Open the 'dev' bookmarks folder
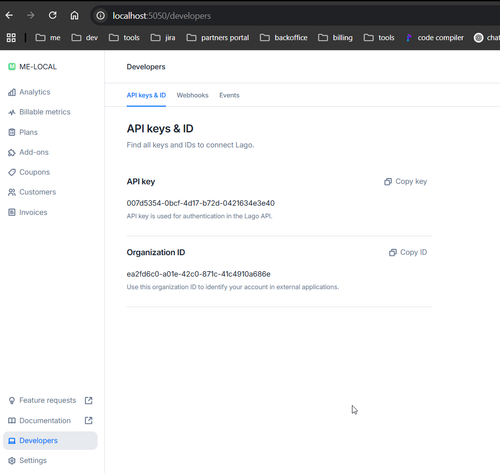The height and width of the screenshot is (473, 500). [85, 38]
